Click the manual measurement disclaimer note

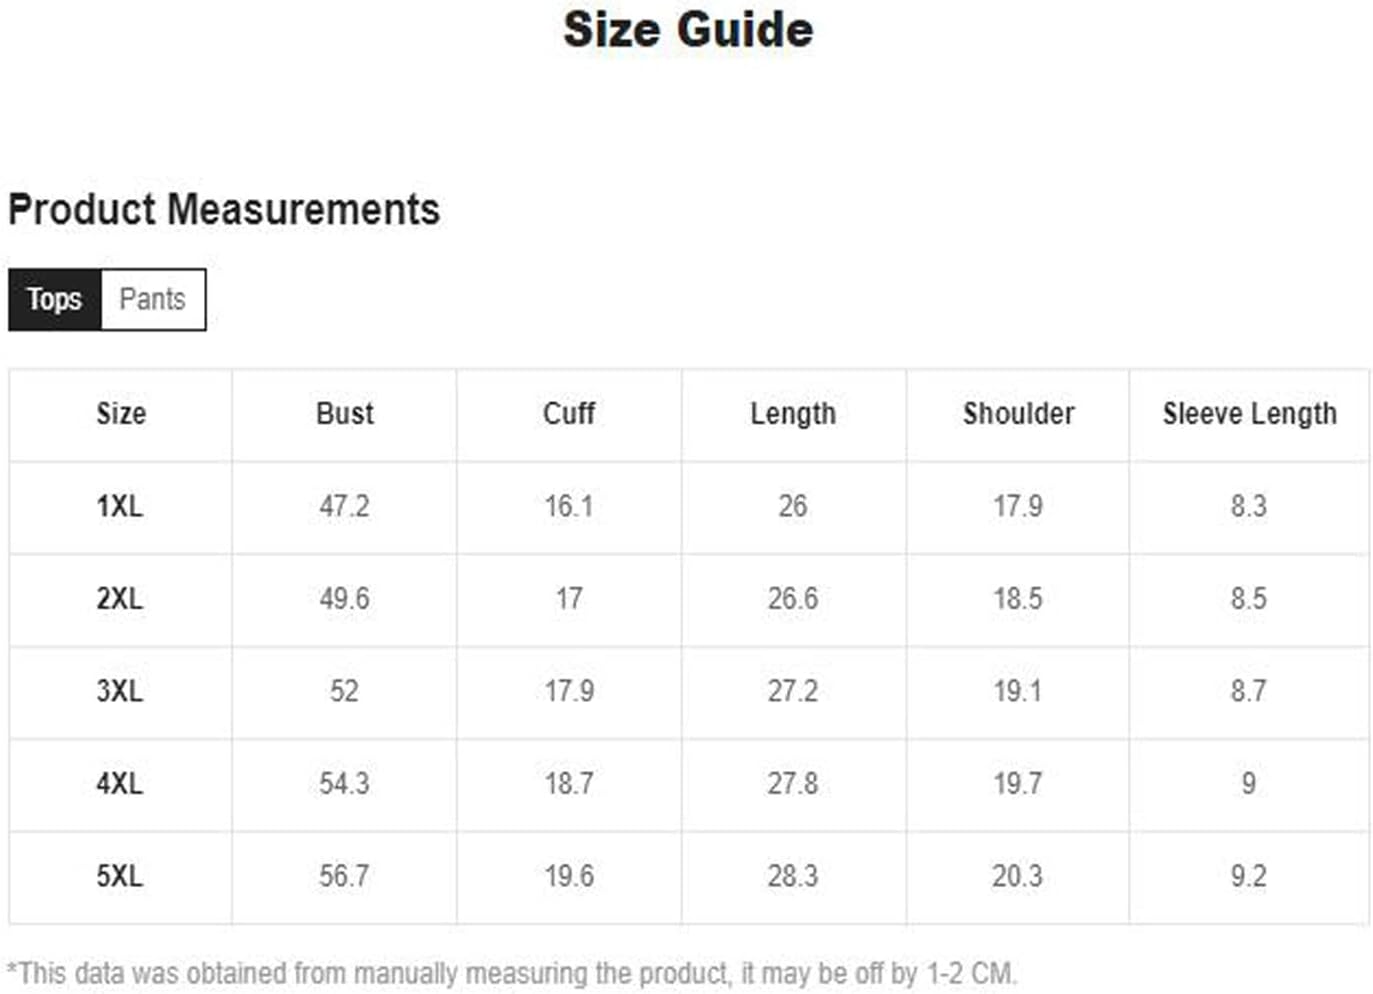(512, 973)
